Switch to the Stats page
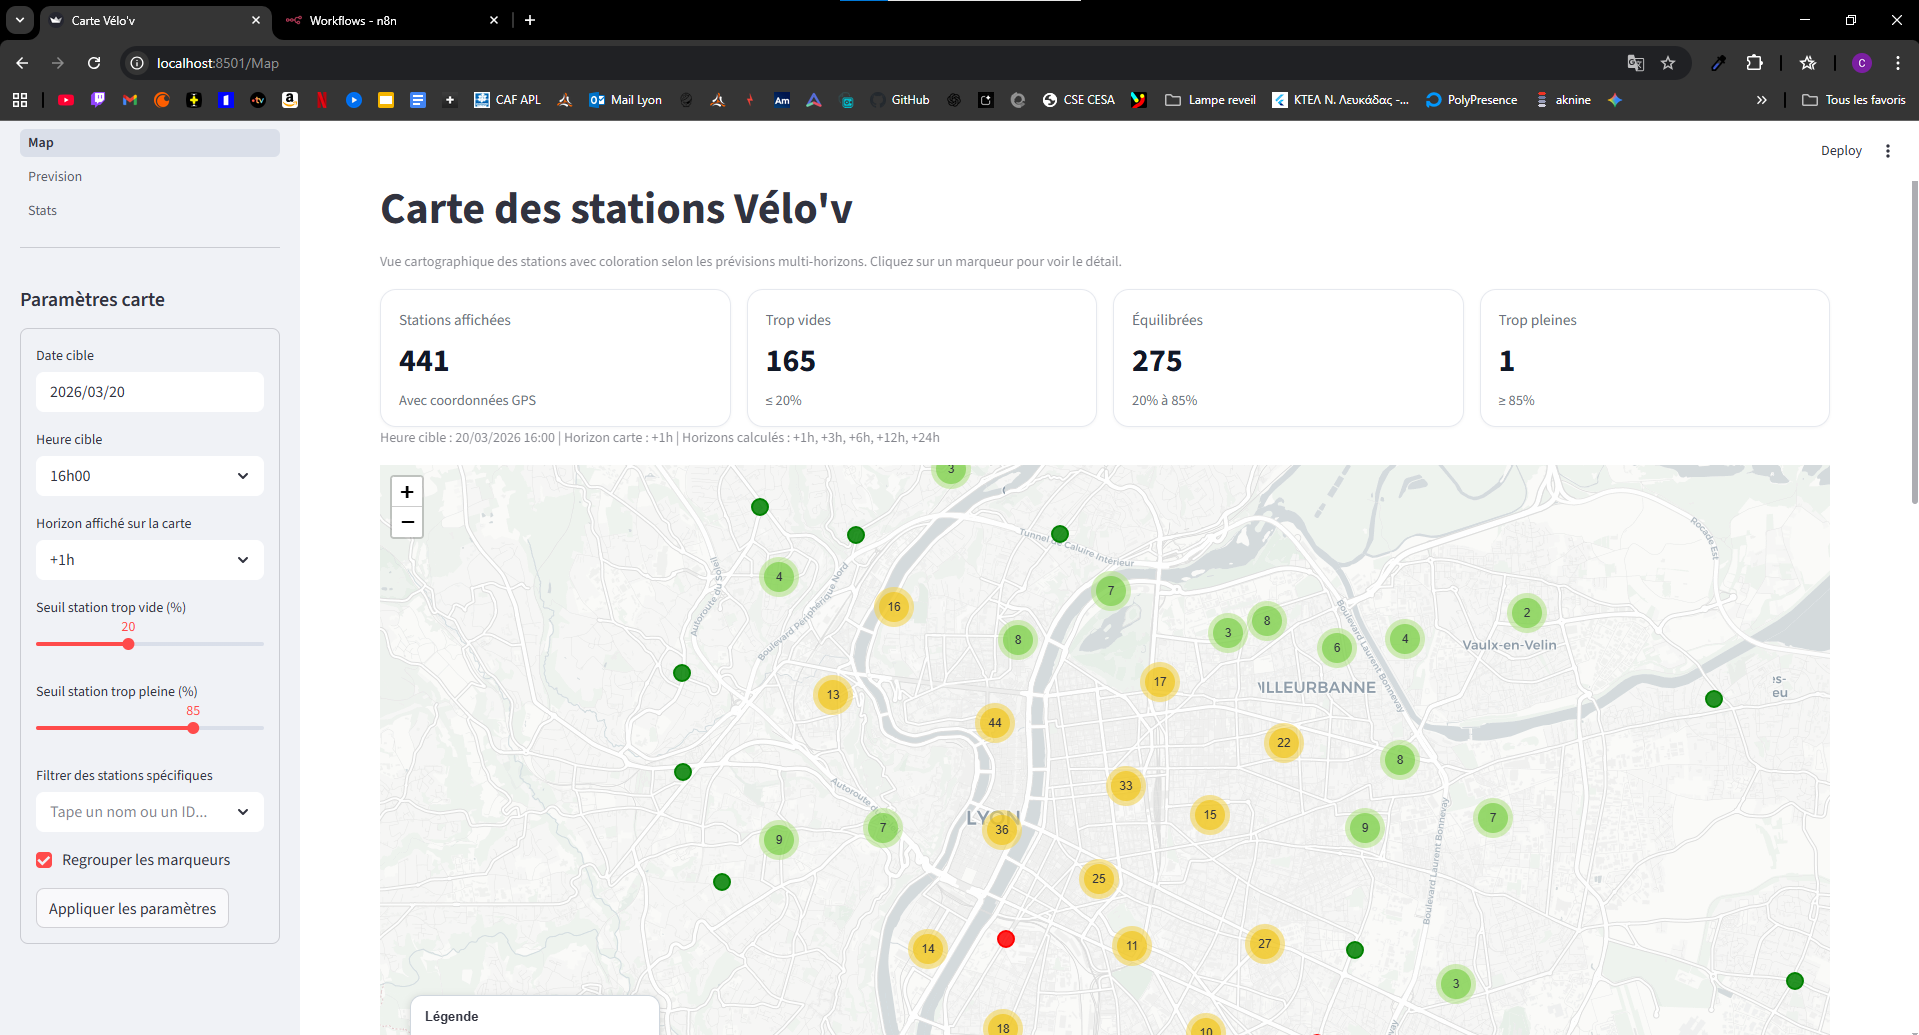Viewport: 1919px width, 1035px height. coord(42,210)
